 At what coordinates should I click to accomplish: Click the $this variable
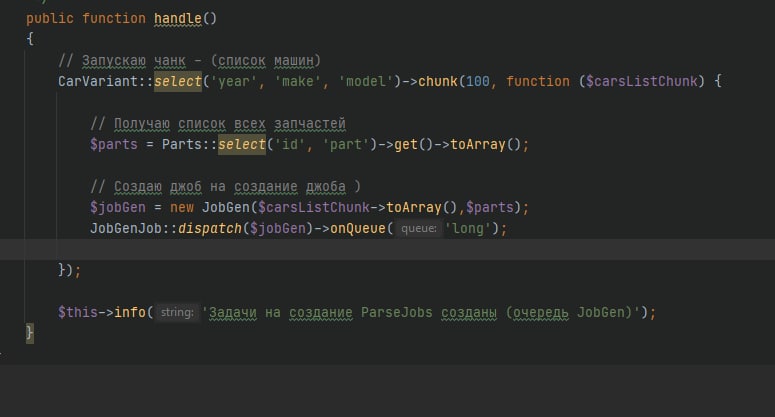[78, 312]
